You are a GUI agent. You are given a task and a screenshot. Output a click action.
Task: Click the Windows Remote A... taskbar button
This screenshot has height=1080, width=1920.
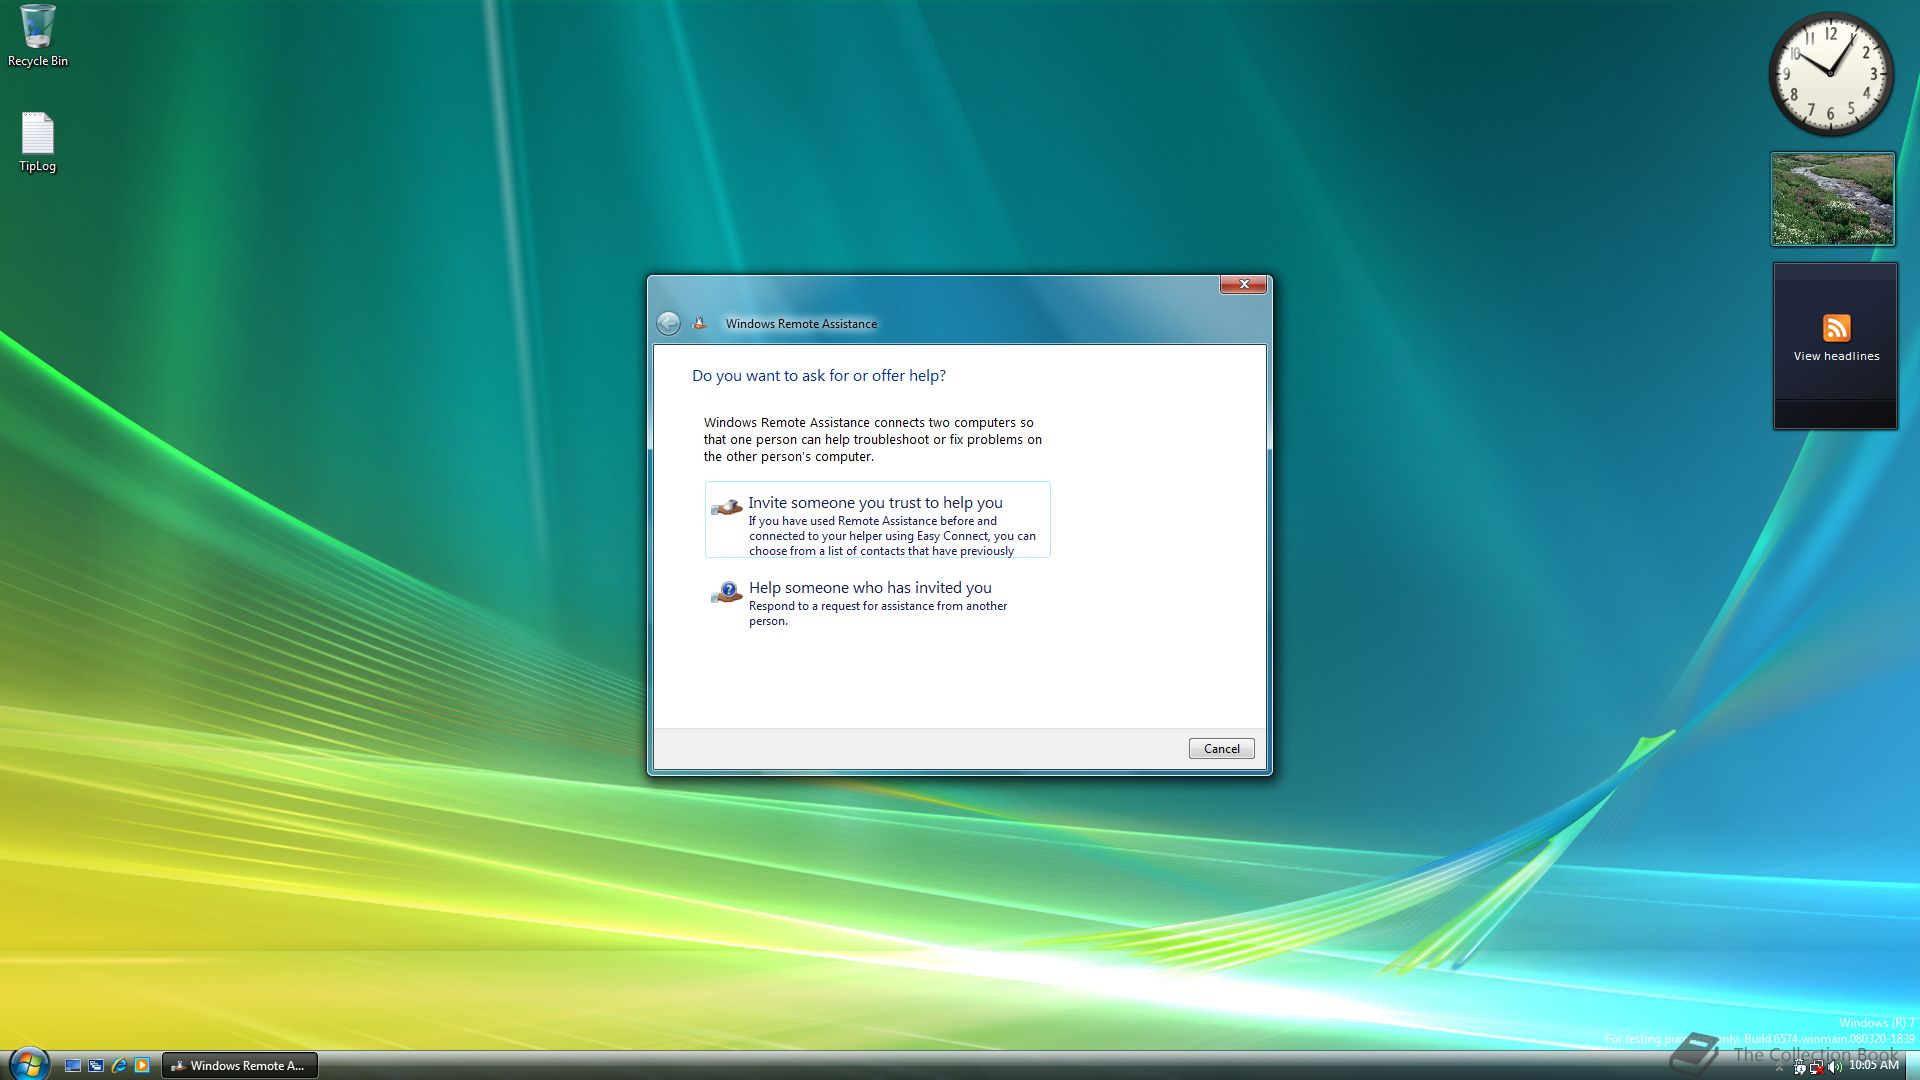(x=240, y=1066)
